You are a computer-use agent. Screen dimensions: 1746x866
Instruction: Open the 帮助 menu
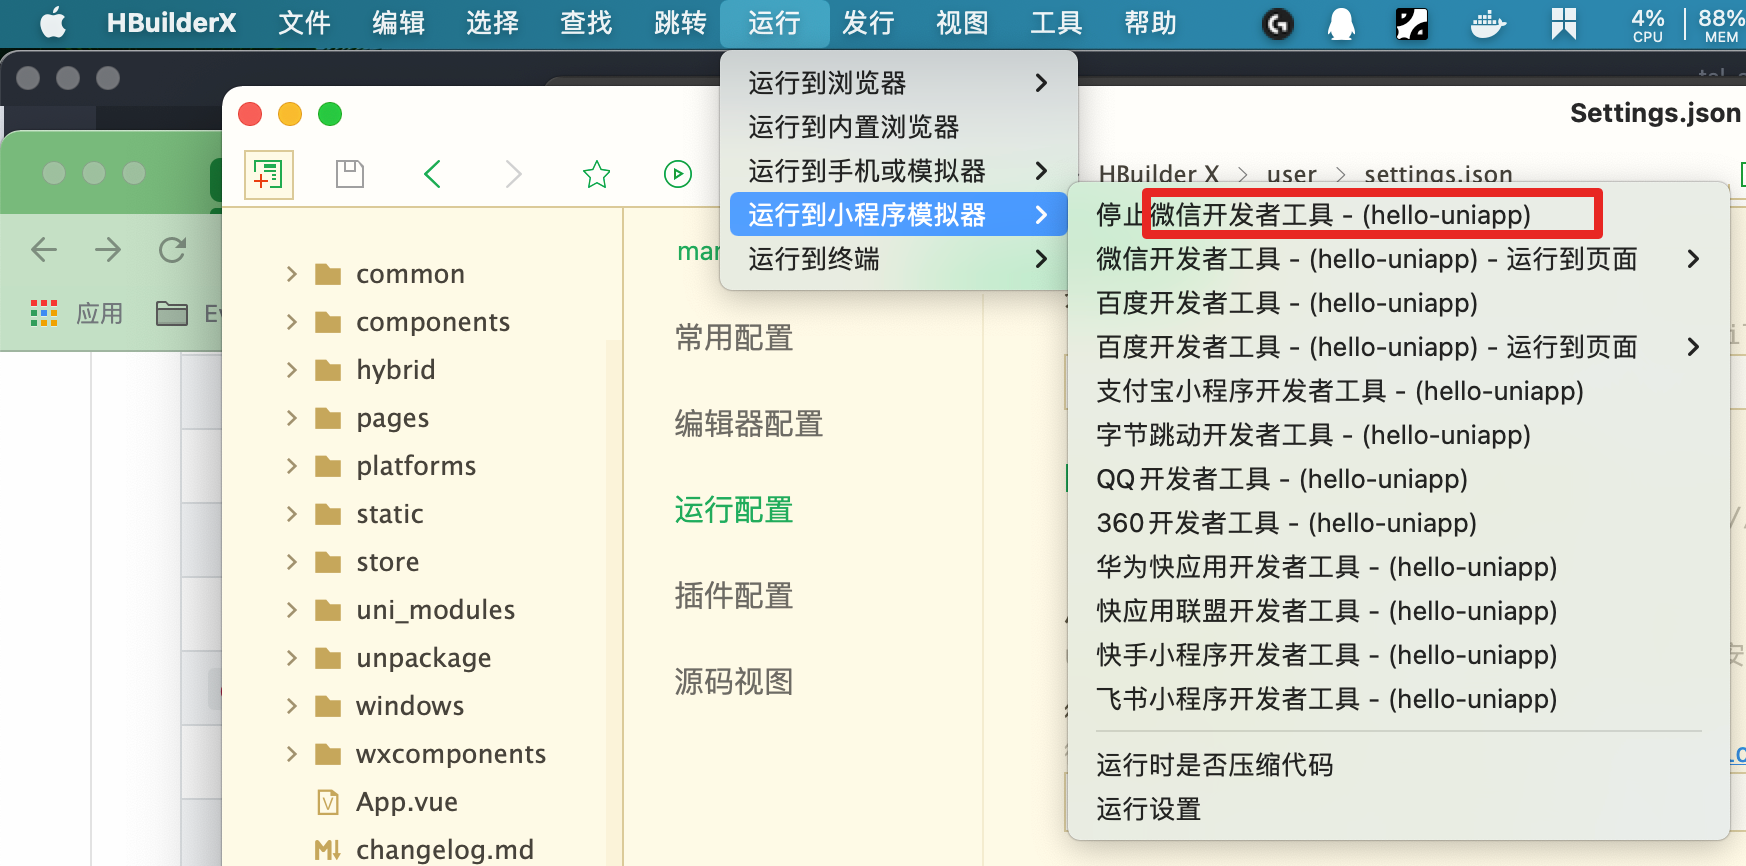click(1150, 23)
